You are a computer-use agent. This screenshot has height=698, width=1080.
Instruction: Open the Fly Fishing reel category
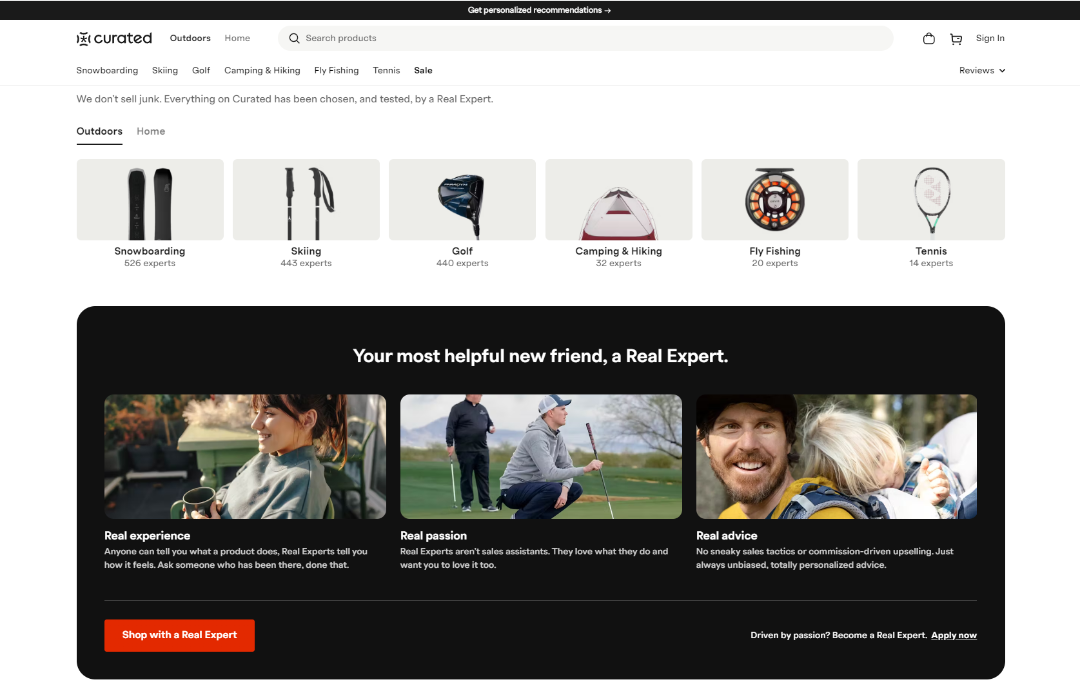coord(775,199)
